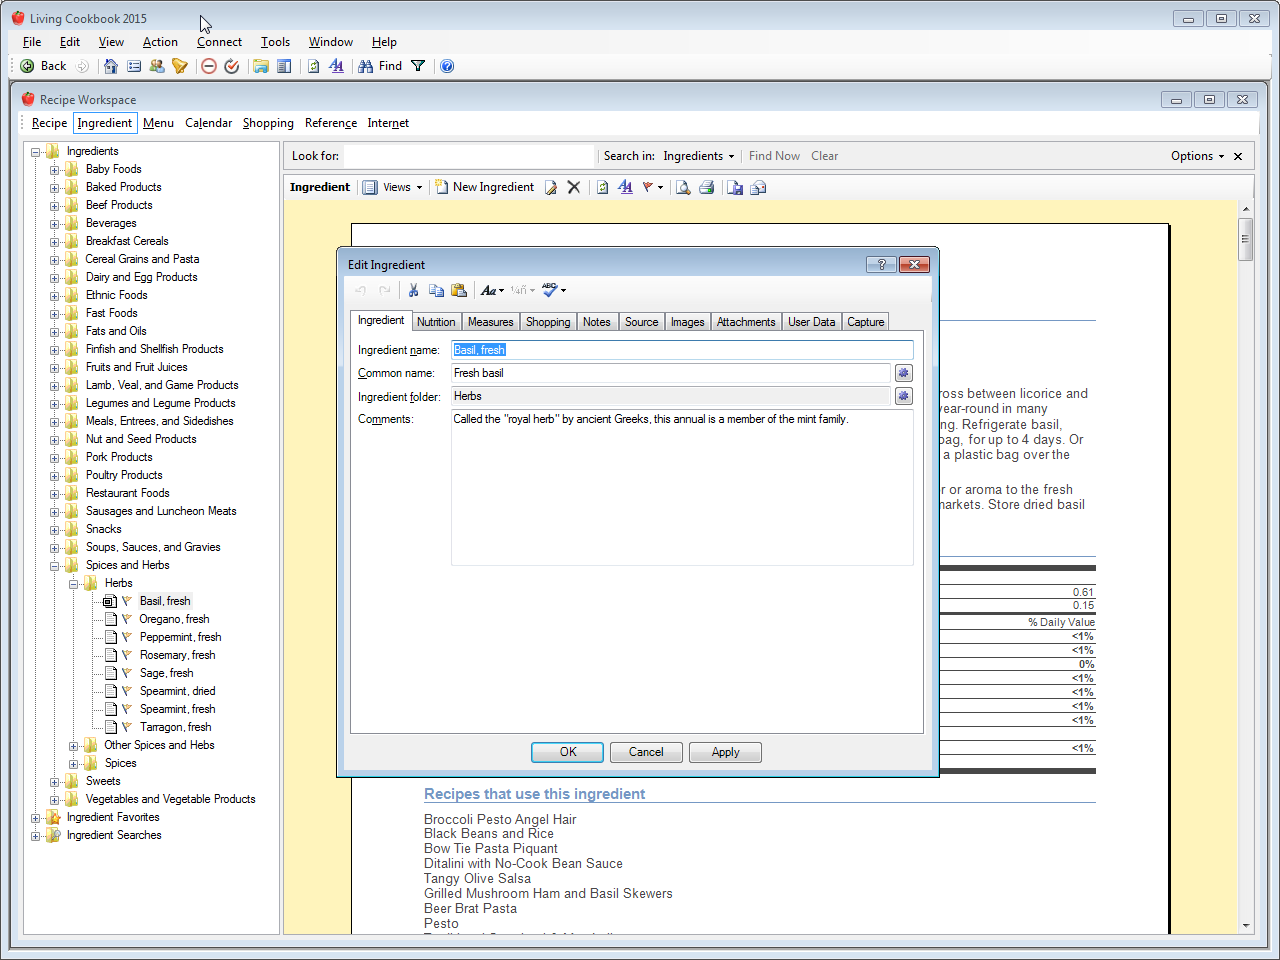Click the font size icon in ingredient toolbar
Viewport: 1280px width, 960px height.
click(626, 187)
